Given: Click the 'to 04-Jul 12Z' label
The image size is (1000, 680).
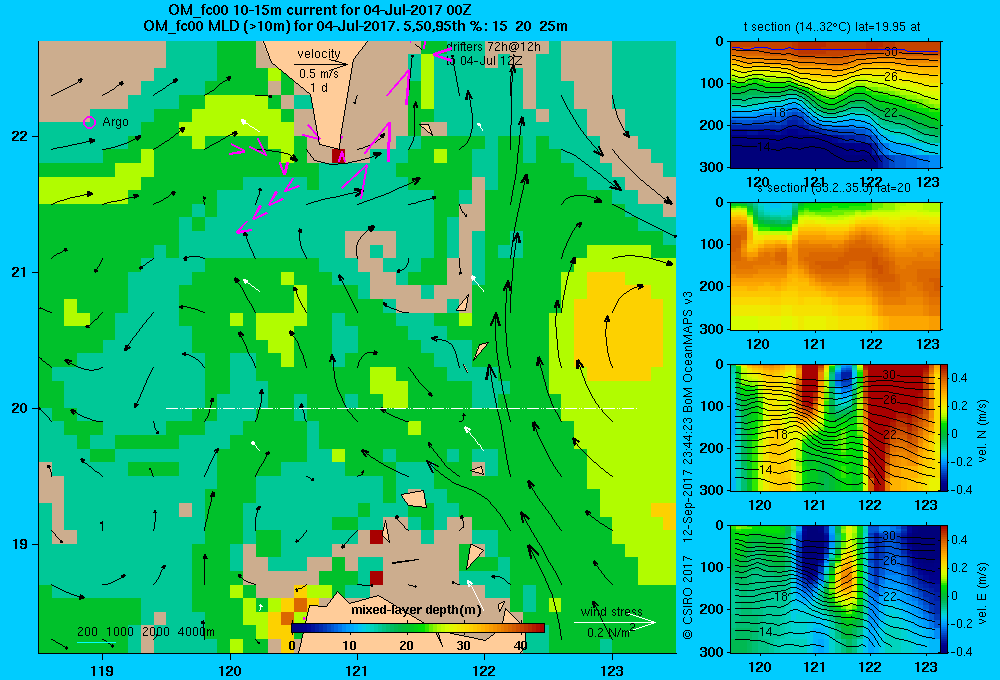Looking at the screenshot, I should tap(484, 61).
